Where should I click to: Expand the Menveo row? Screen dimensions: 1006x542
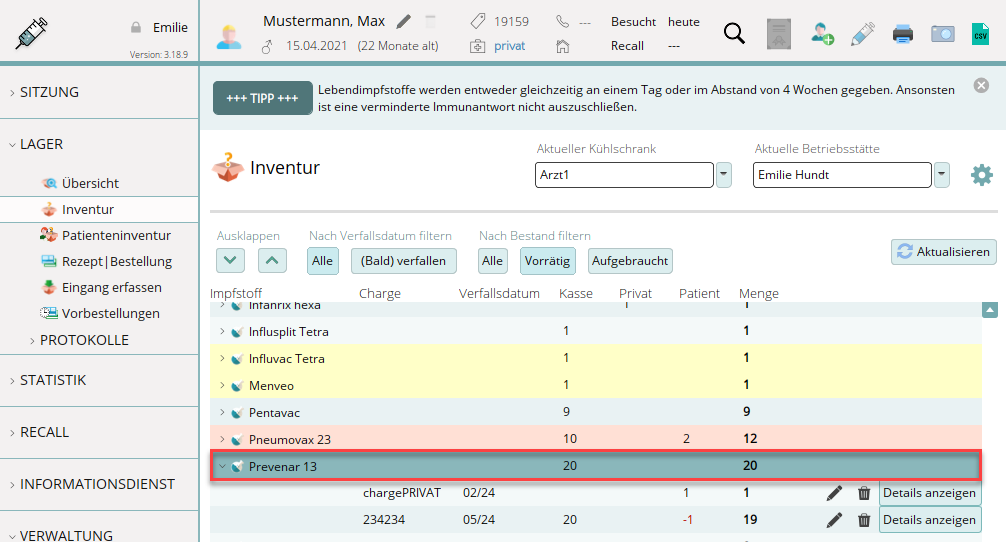(x=222, y=385)
